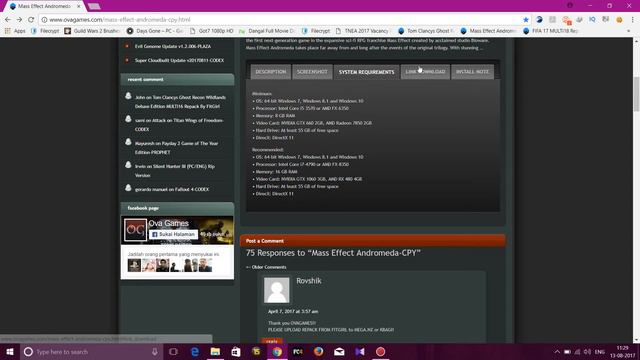The image size is (640, 360).
Task: Select the System Requirements tab
Action: point(367,72)
